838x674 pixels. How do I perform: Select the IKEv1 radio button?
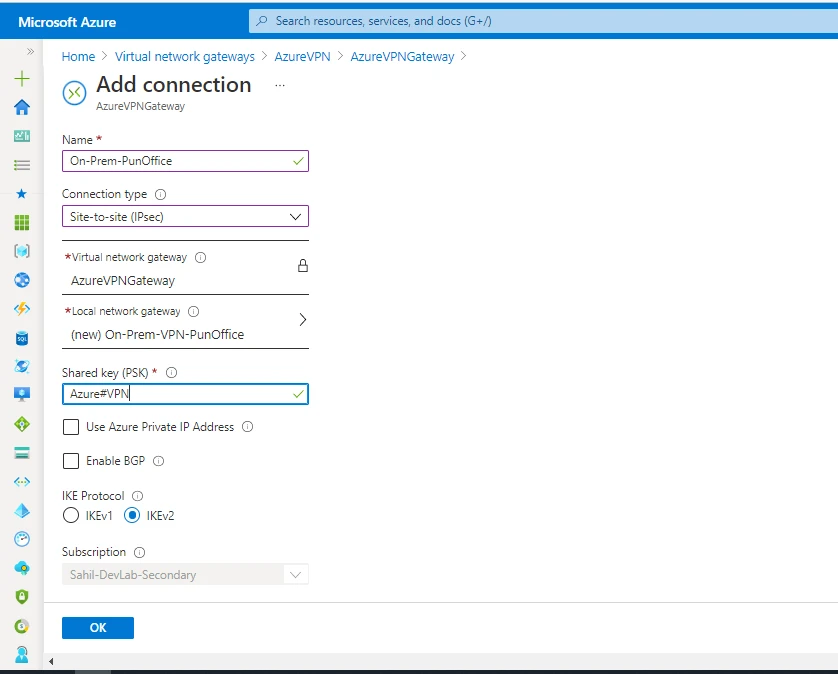coord(71,515)
